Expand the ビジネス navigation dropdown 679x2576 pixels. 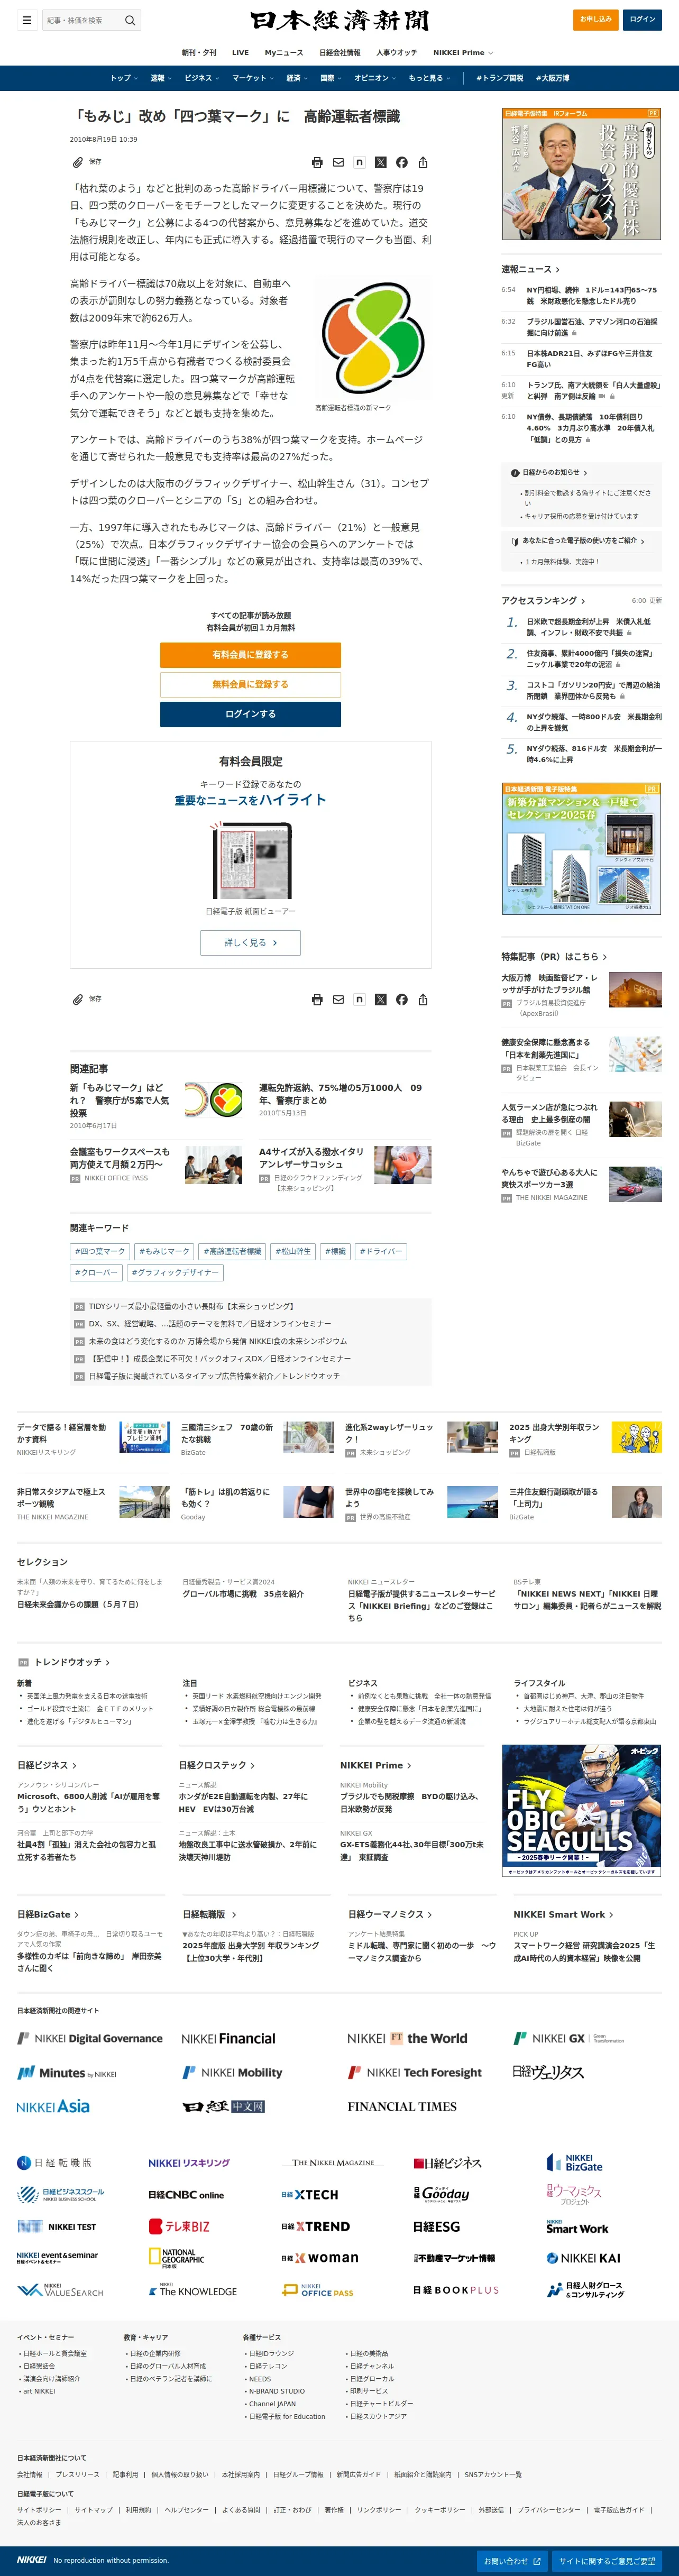(x=202, y=78)
